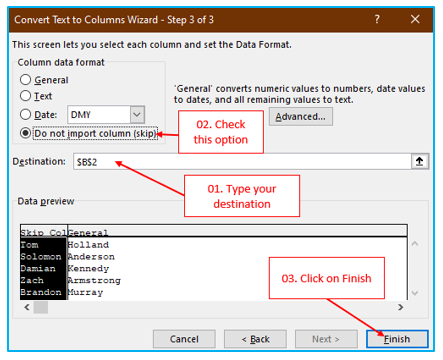
Task: Click 'Kennedy' in the data preview
Action: click(88, 268)
